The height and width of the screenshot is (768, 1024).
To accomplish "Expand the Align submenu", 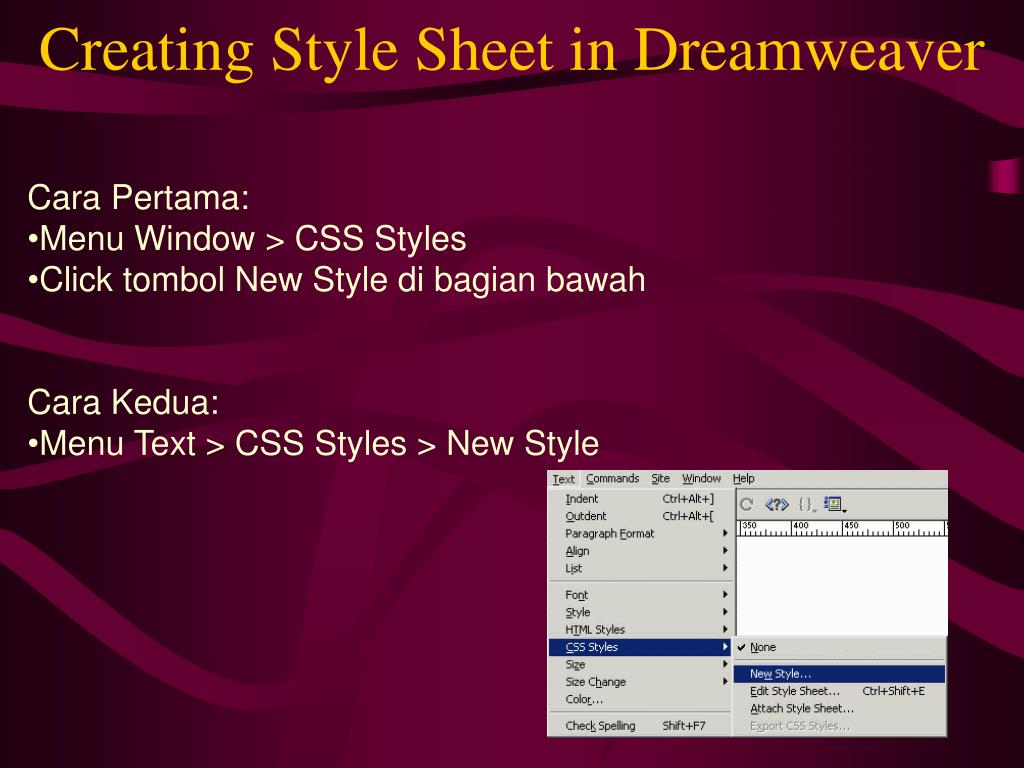I will (x=640, y=551).
